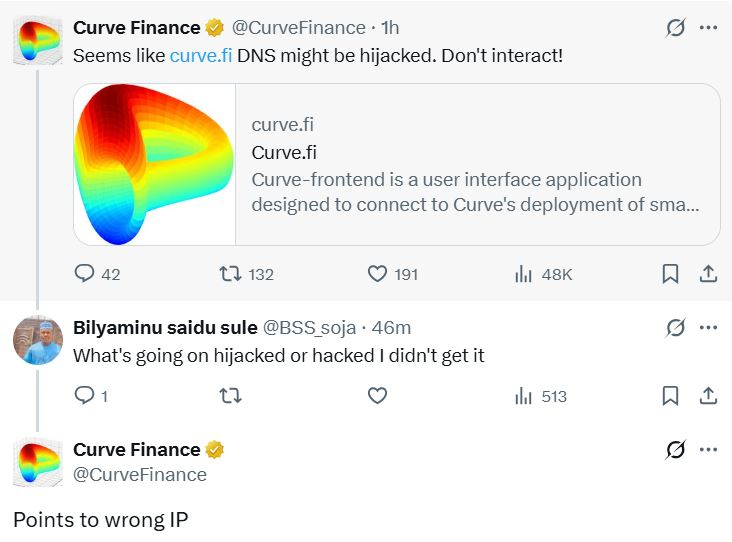This screenshot has height=542, width=732.
Task: Share Bilyaminu saidu sule's reply
Action: point(707,396)
